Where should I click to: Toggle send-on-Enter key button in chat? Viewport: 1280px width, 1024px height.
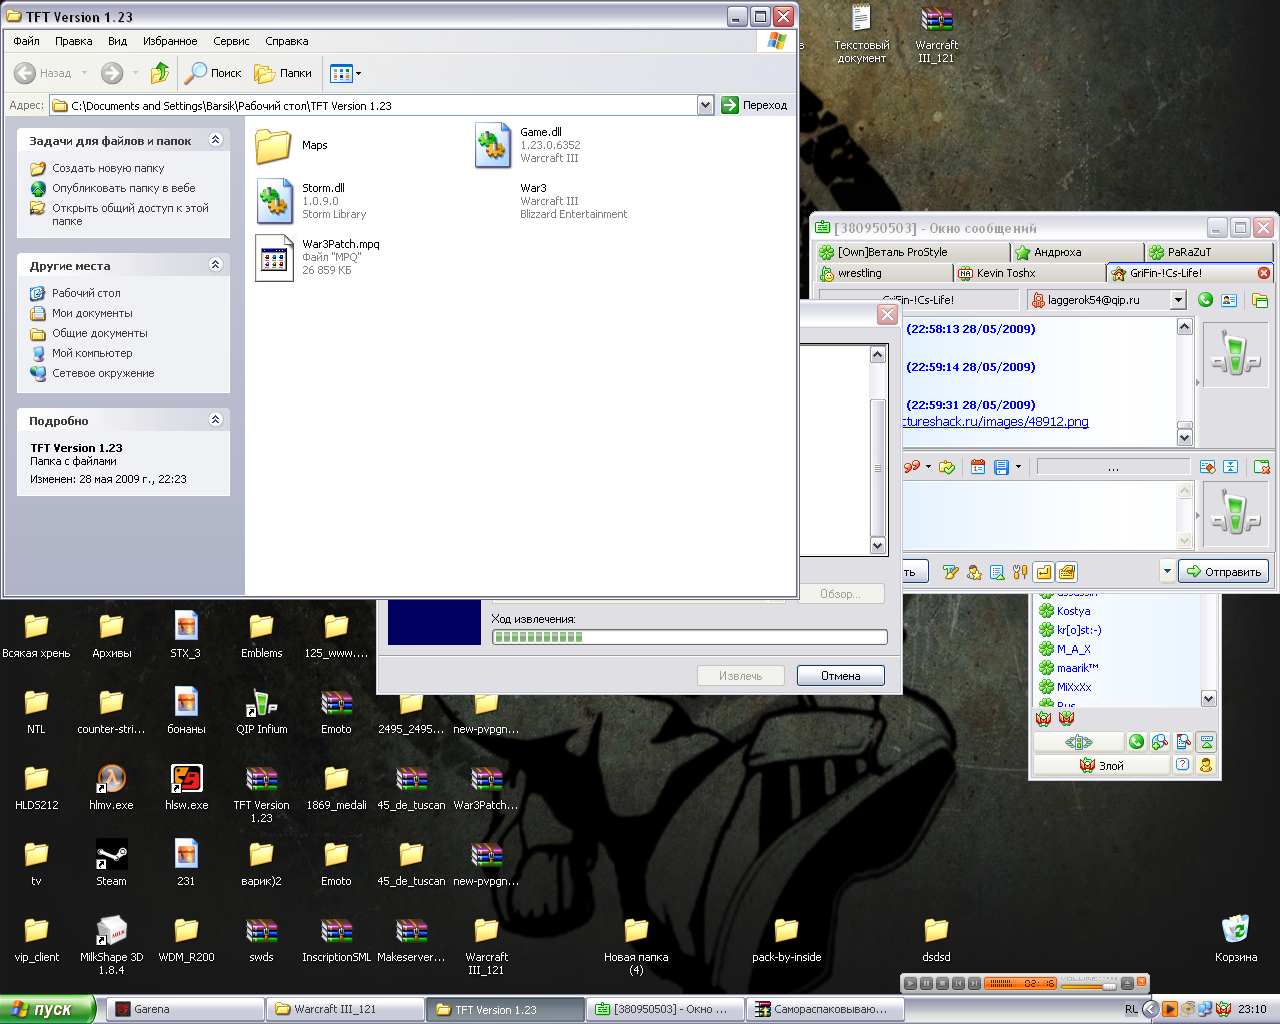click(1044, 572)
